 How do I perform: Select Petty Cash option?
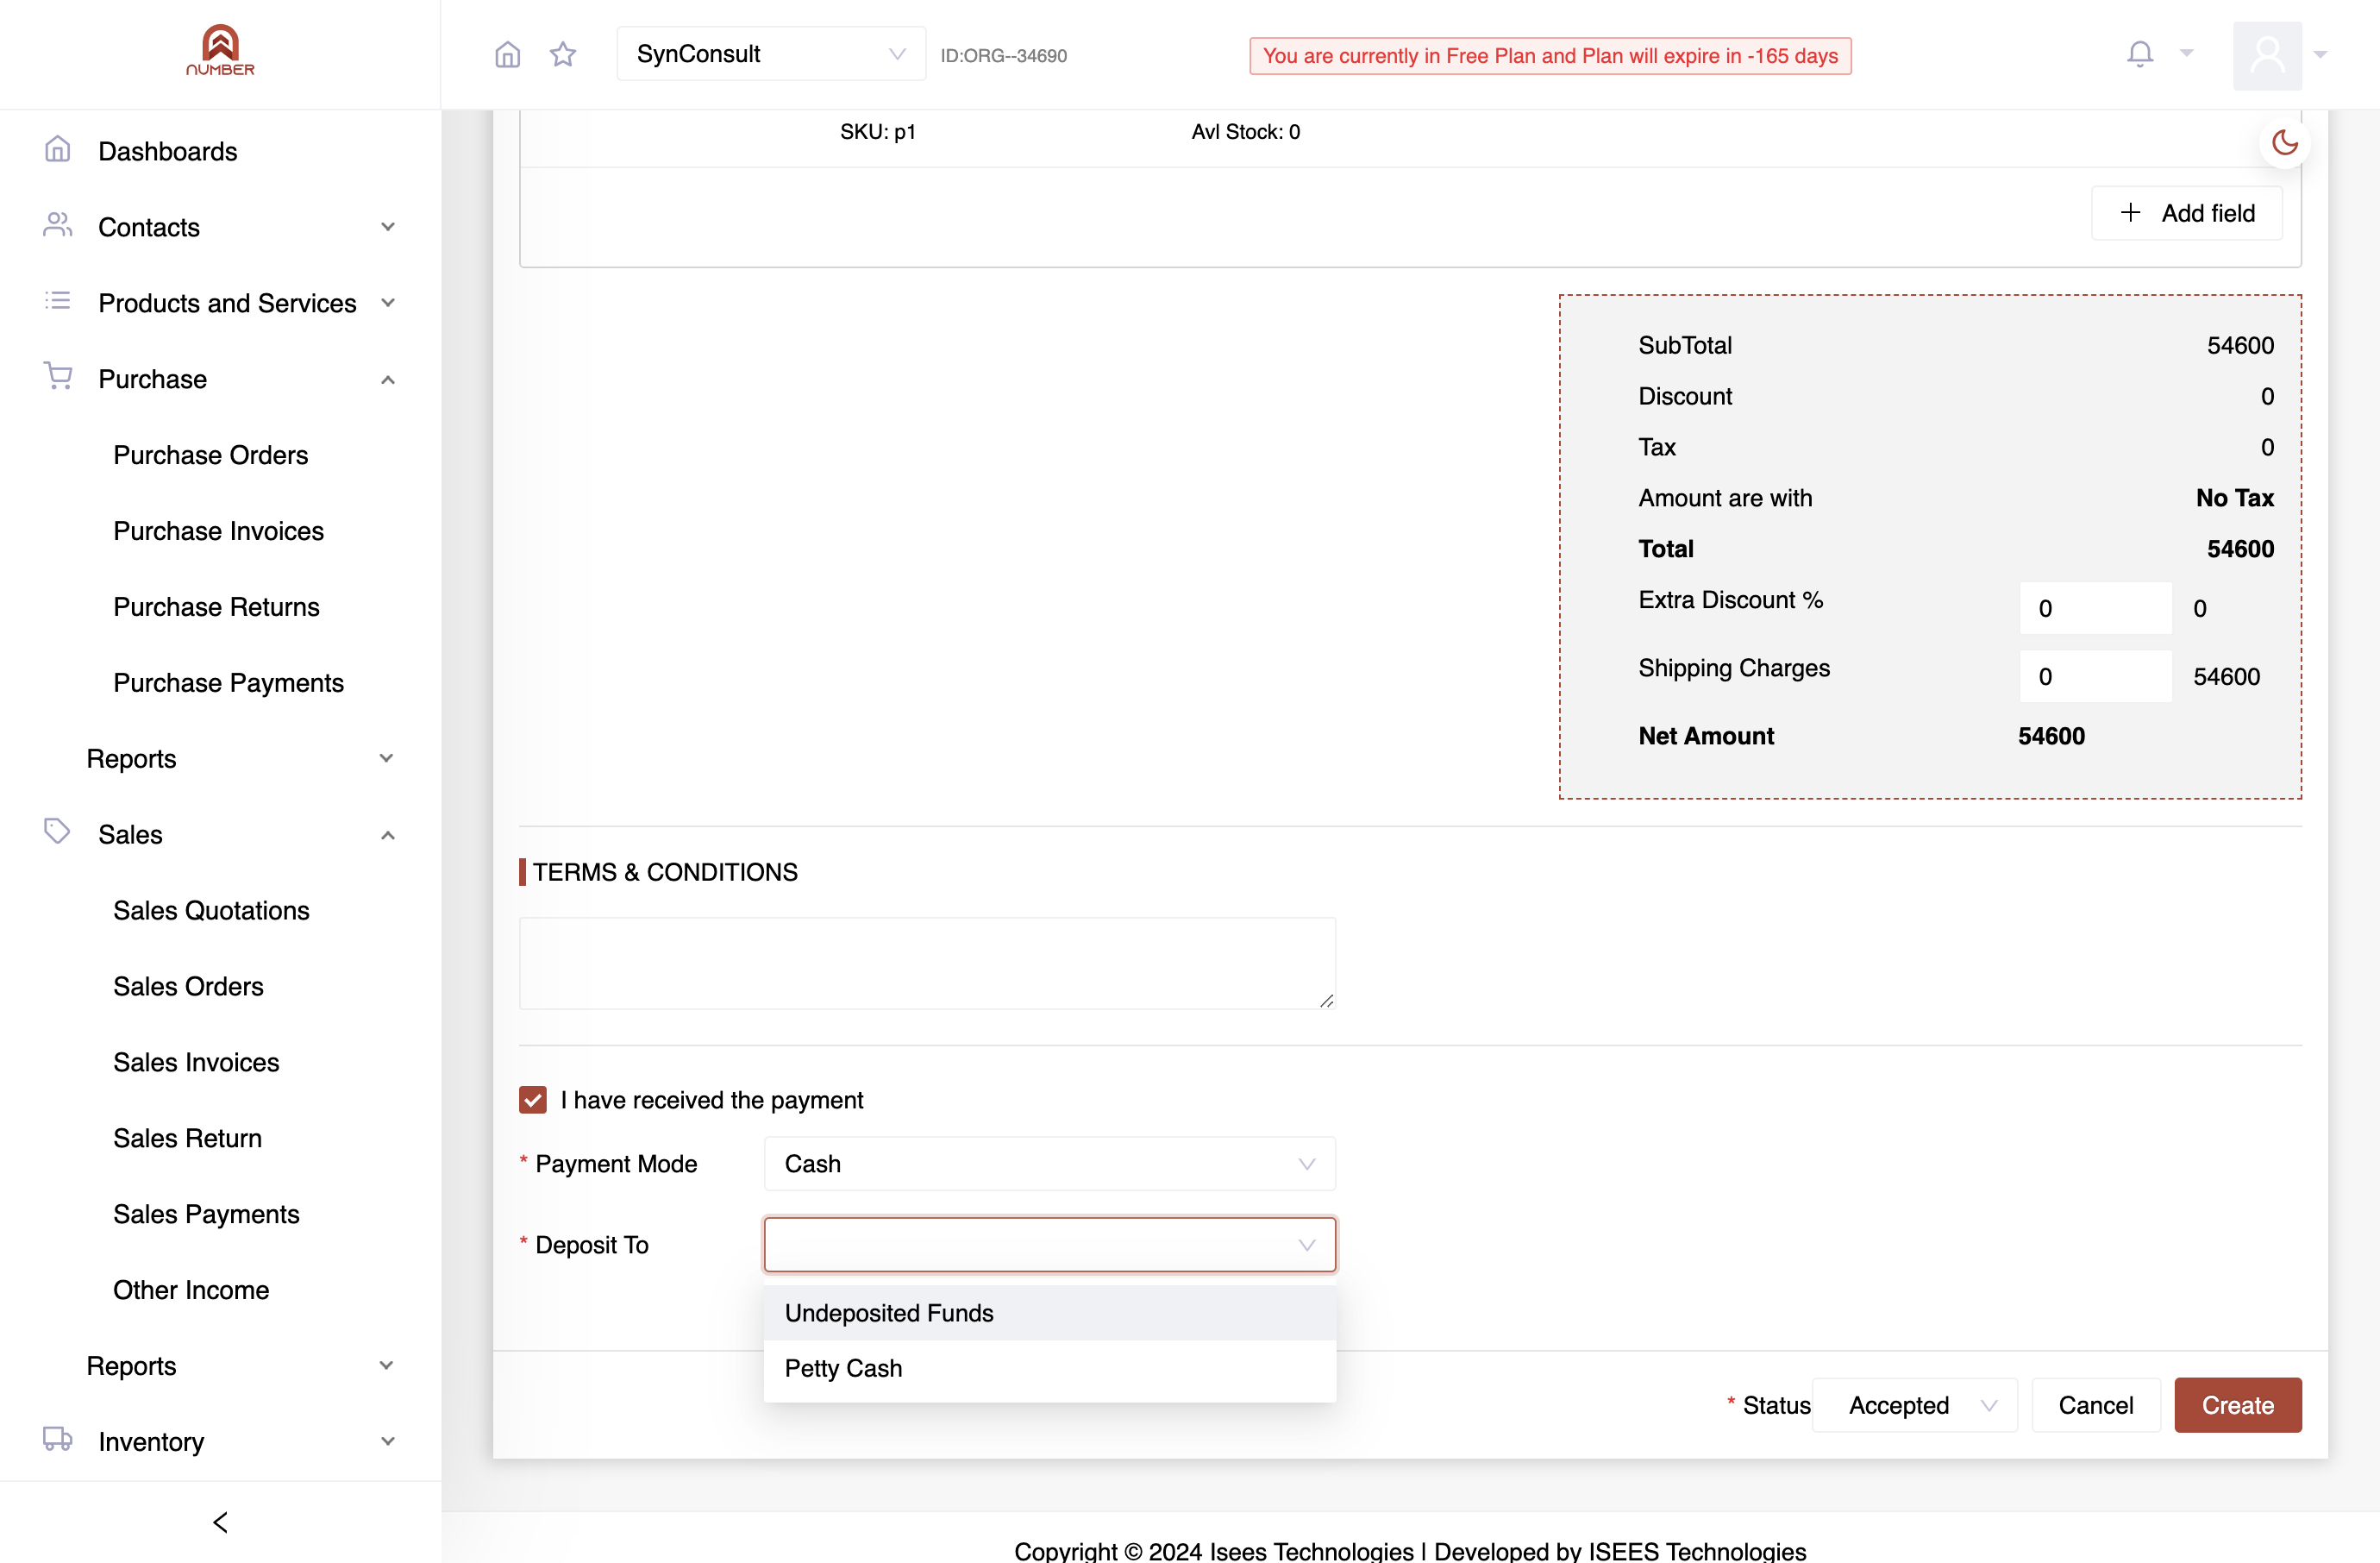[x=1049, y=1368]
